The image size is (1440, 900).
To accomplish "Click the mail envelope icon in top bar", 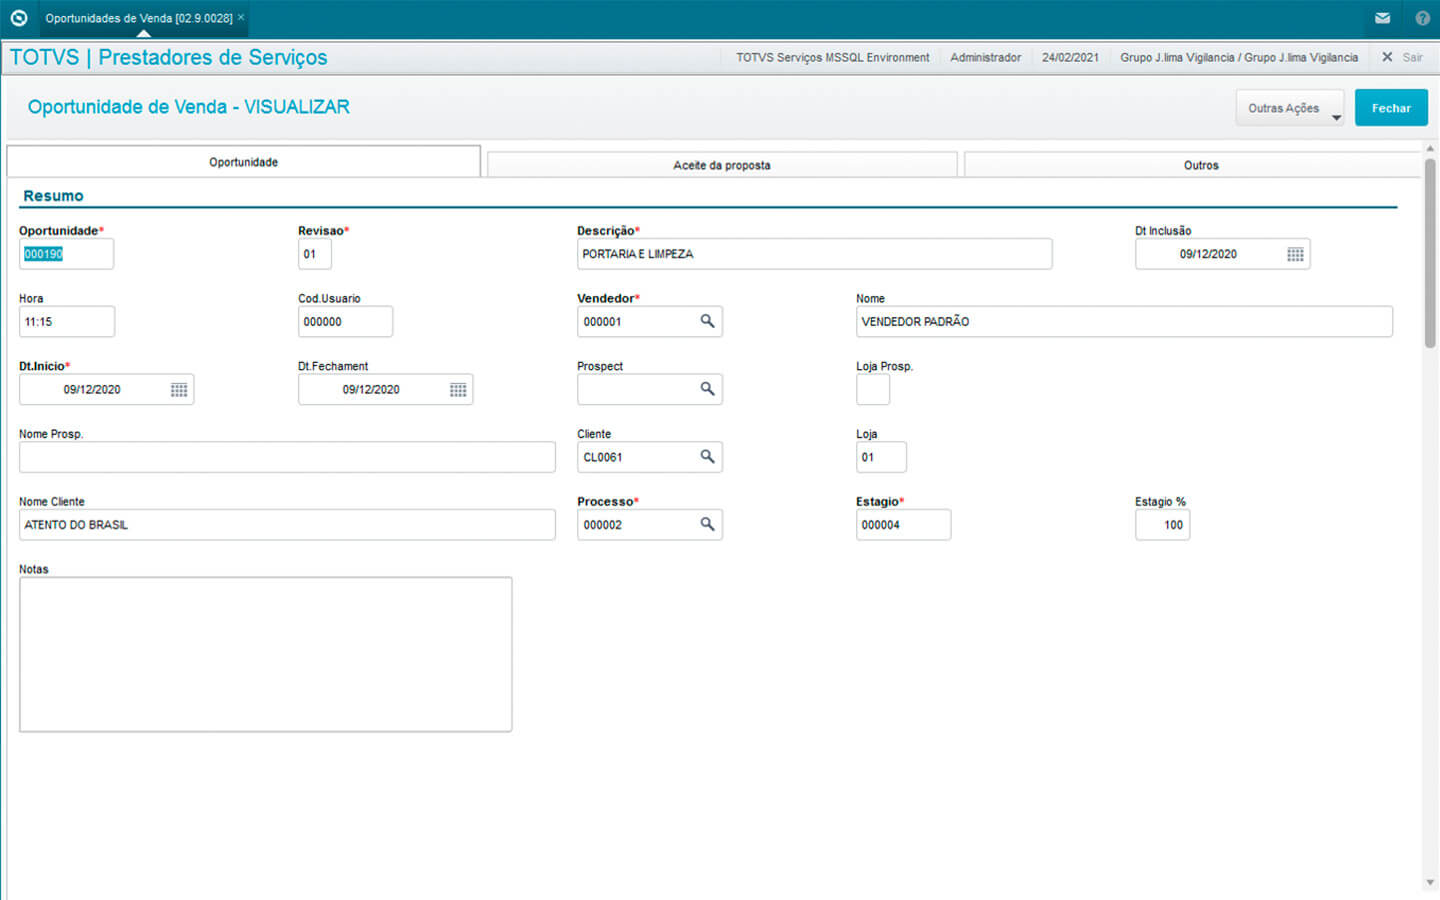I will (1382, 18).
